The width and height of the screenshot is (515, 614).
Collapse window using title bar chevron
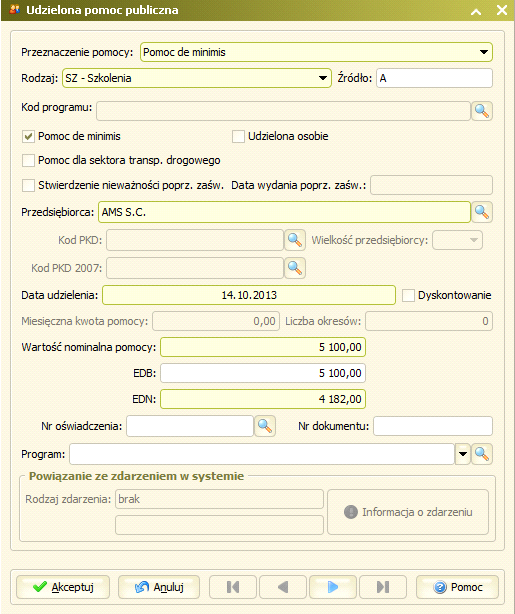point(476,11)
